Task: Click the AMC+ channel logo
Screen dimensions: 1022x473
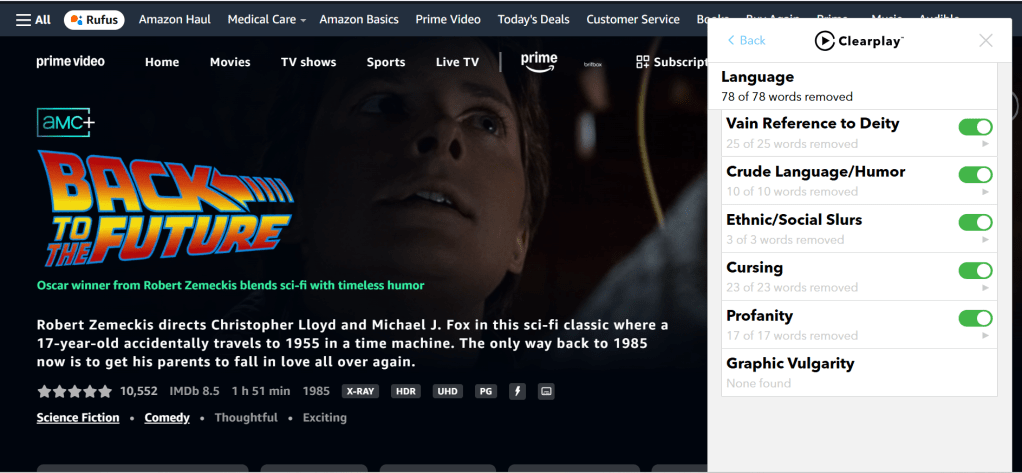Action: click(x=66, y=122)
